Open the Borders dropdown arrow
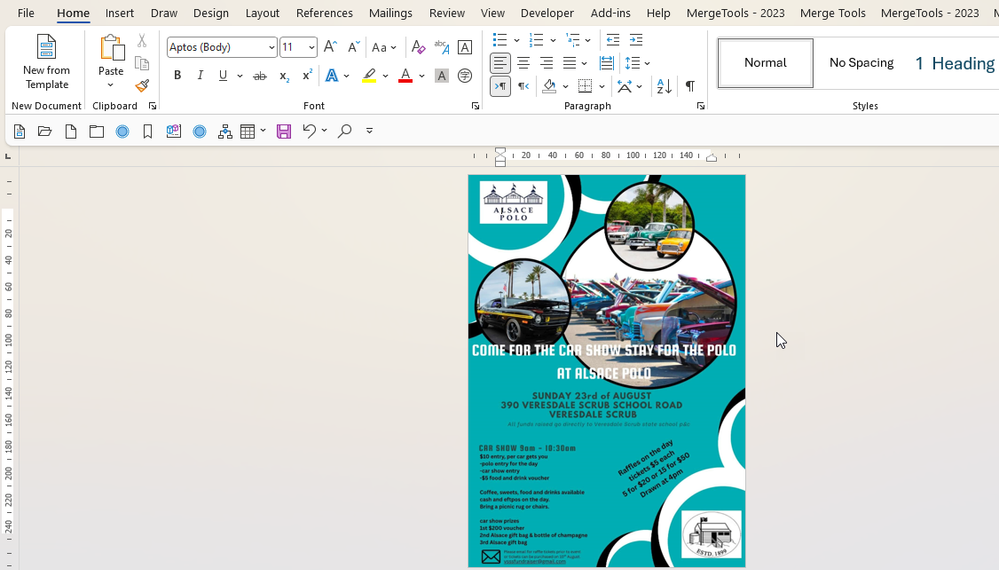This screenshot has height=570, width=999. tap(601, 86)
